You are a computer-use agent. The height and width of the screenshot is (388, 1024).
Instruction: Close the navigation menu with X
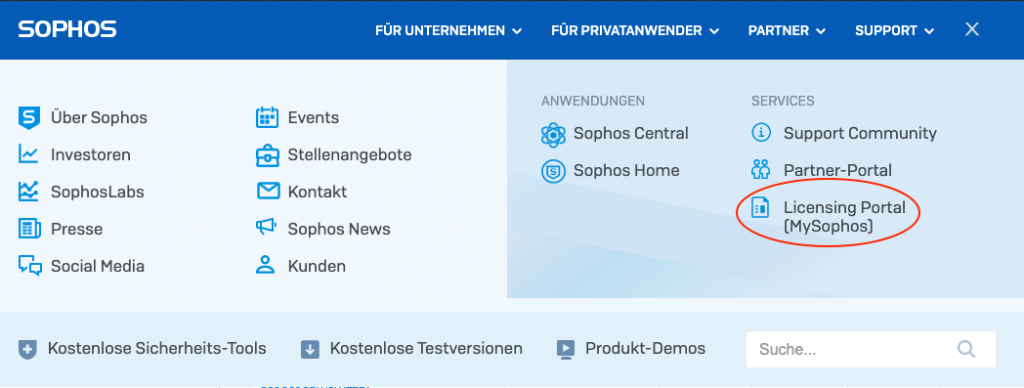pyautogui.click(x=972, y=29)
